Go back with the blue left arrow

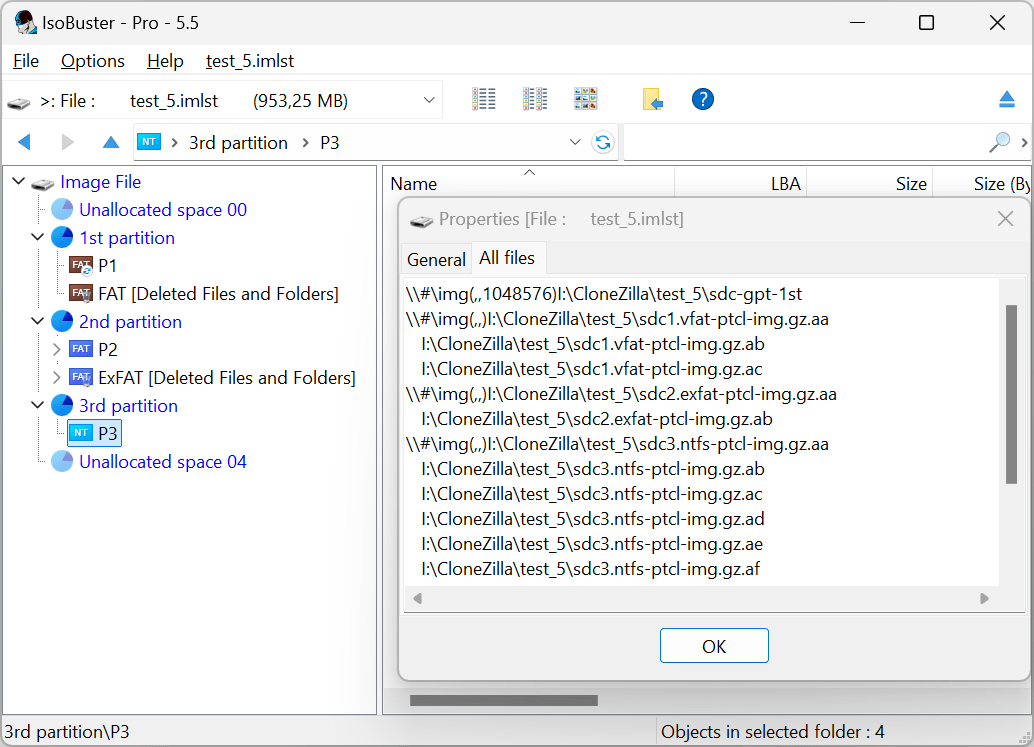pos(24,142)
